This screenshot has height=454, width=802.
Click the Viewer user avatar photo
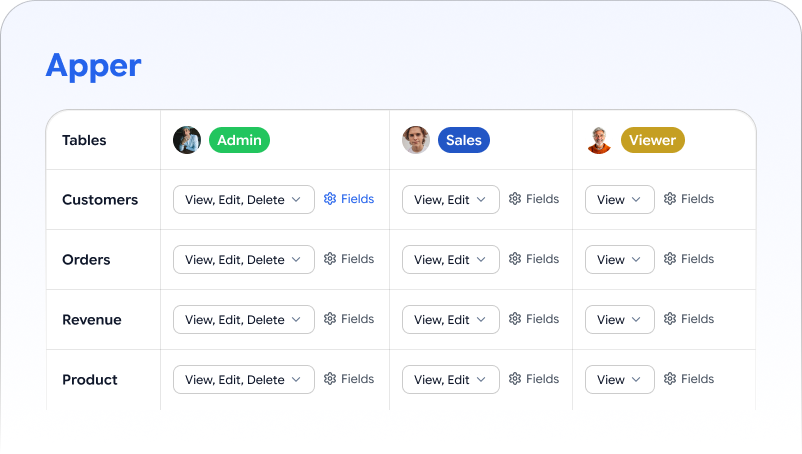point(599,140)
